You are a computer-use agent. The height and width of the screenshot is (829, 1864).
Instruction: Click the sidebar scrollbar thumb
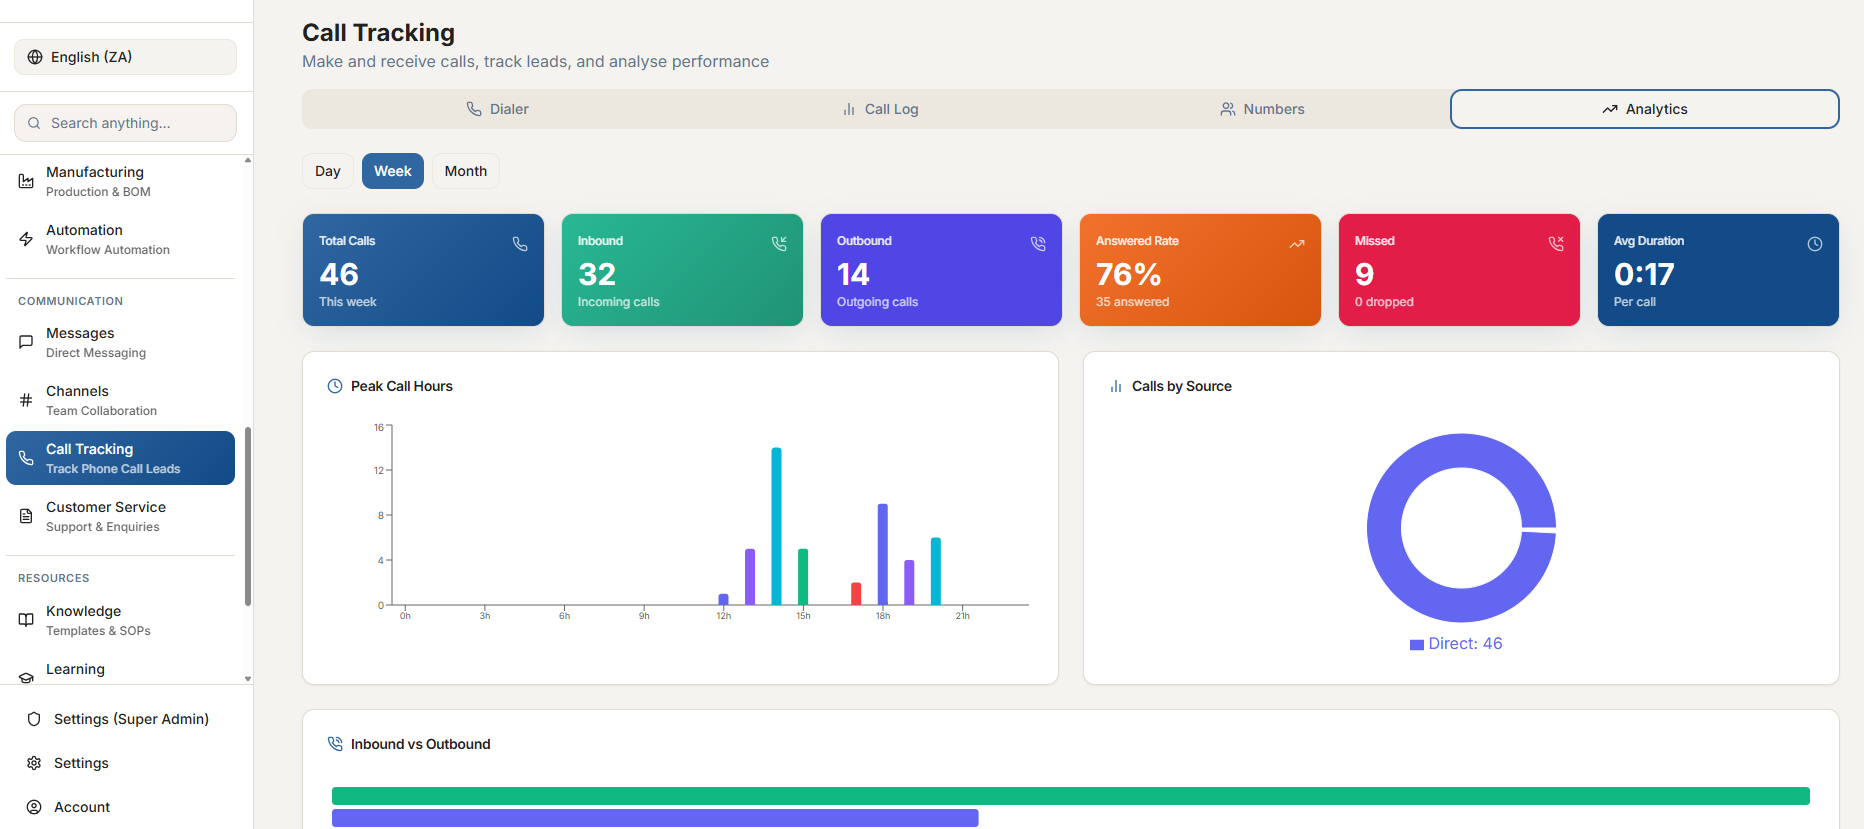click(248, 516)
